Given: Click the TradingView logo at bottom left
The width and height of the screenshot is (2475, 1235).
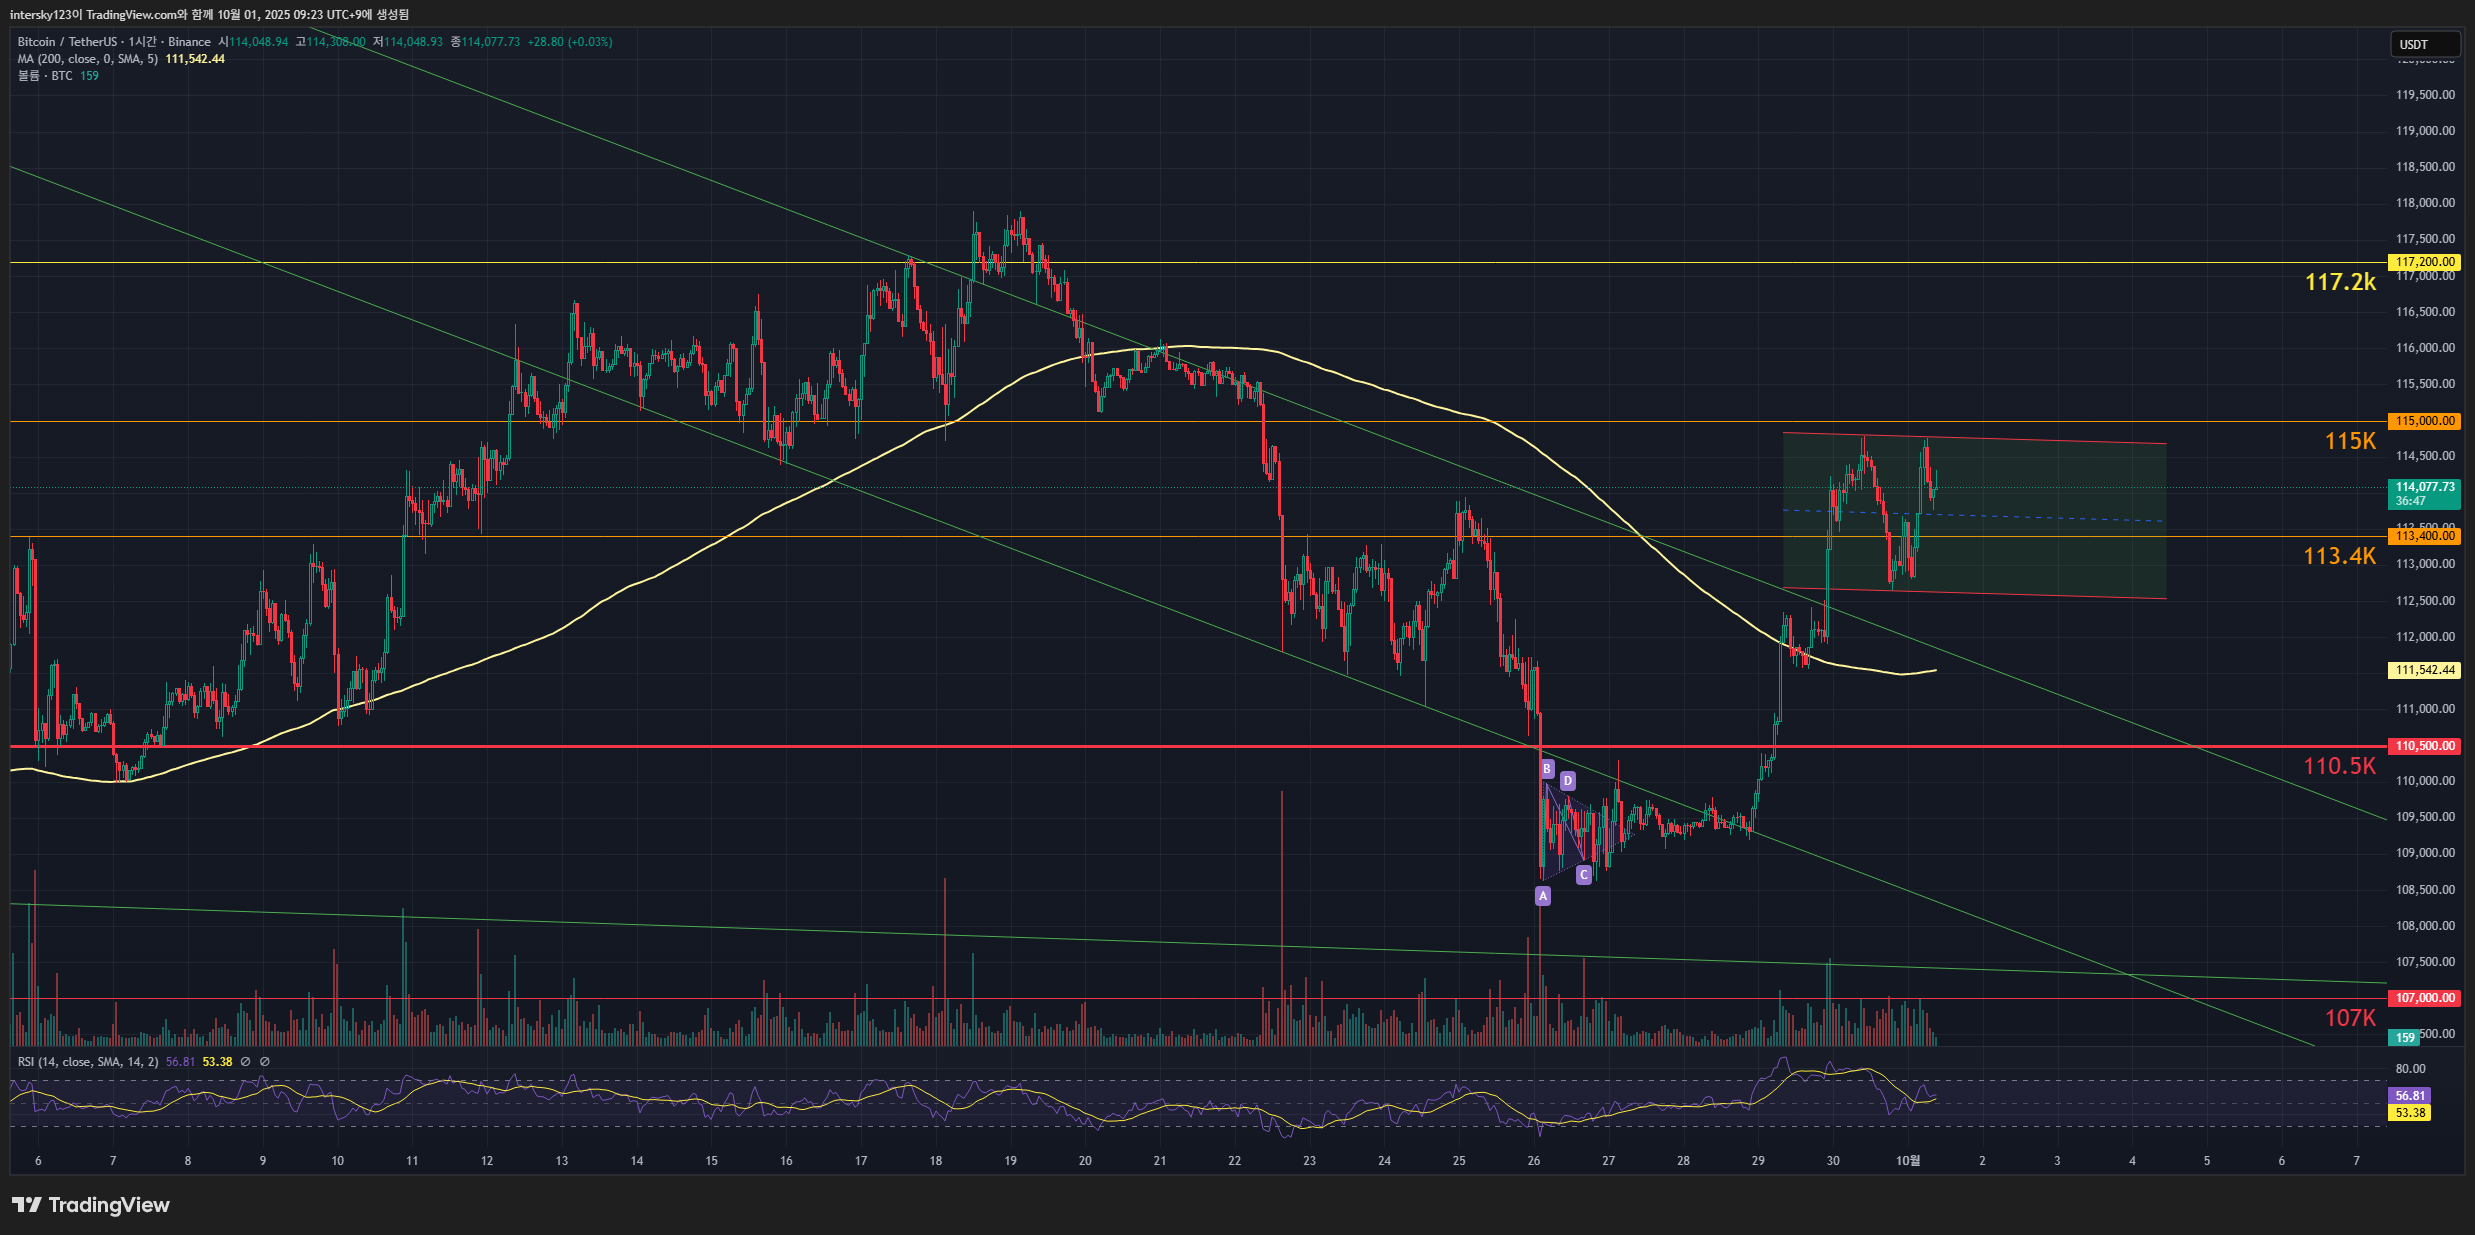Looking at the screenshot, I should pyautogui.click(x=90, y=1205).
